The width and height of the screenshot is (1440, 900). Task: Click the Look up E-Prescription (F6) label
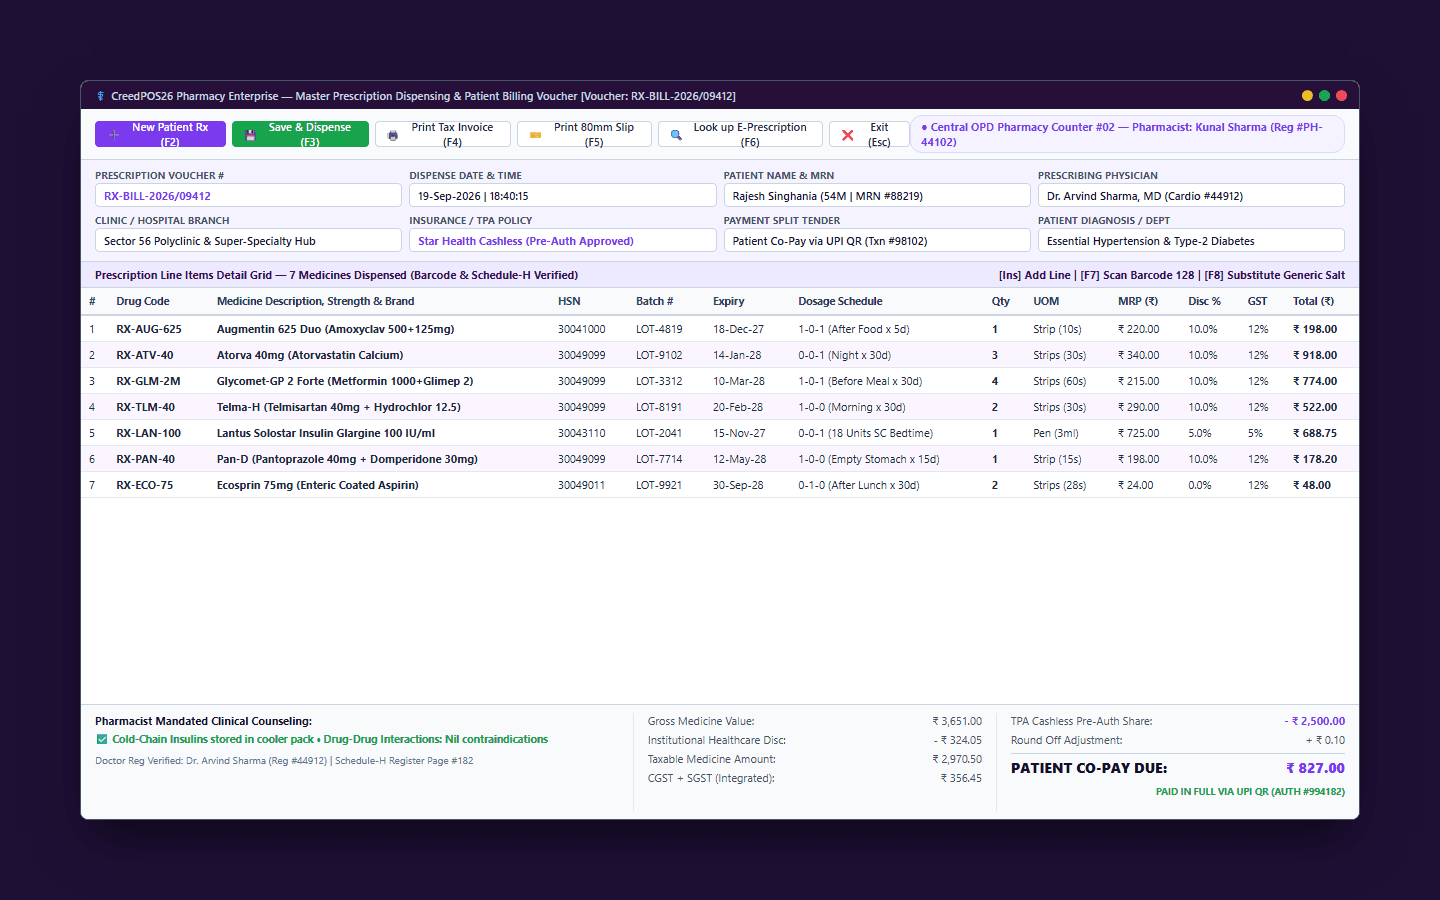[x=750, y=135]
